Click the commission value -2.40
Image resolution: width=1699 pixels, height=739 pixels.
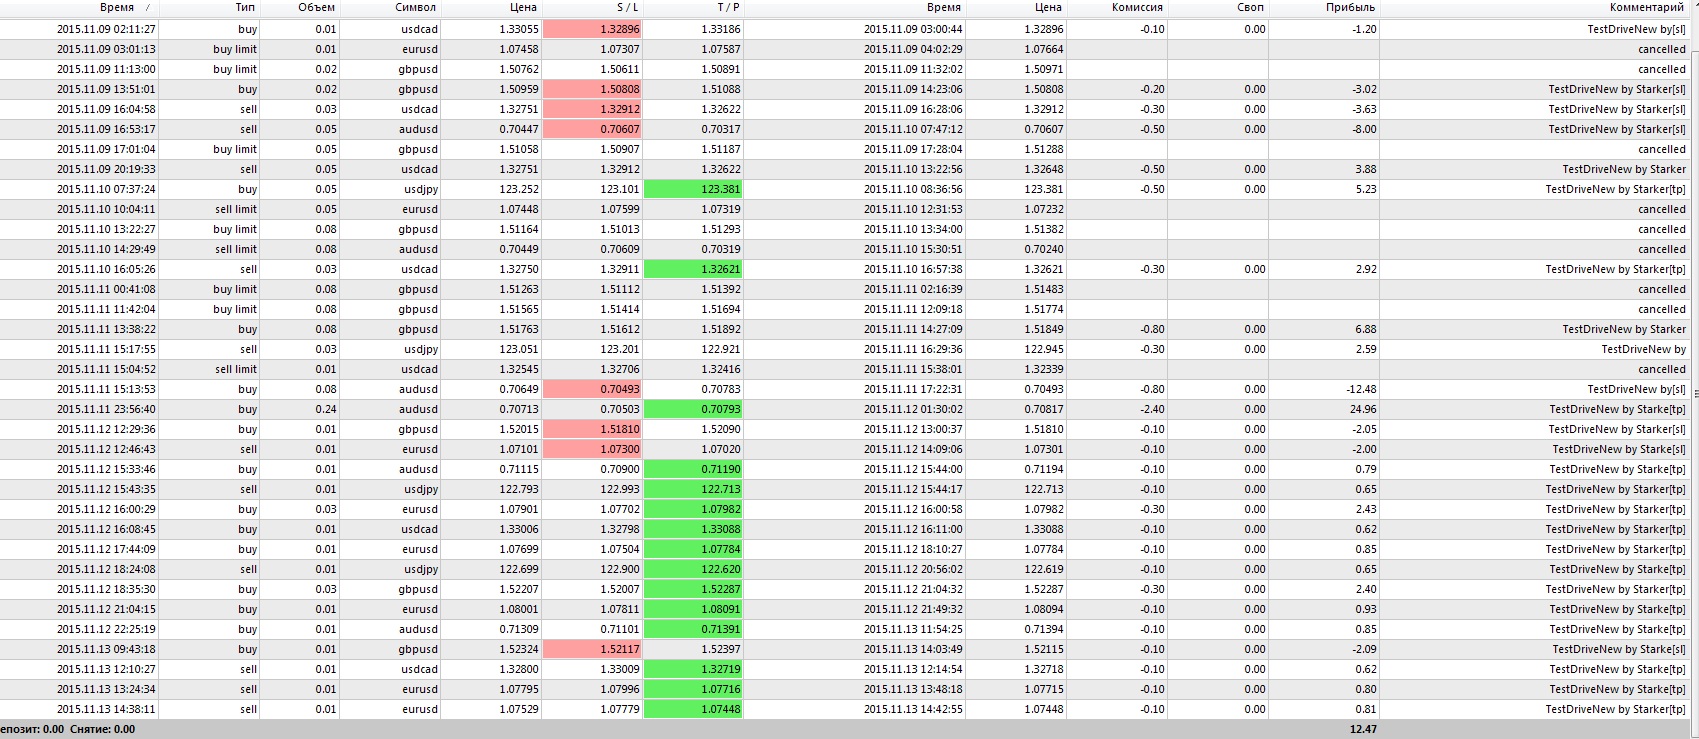[1152, 409]
